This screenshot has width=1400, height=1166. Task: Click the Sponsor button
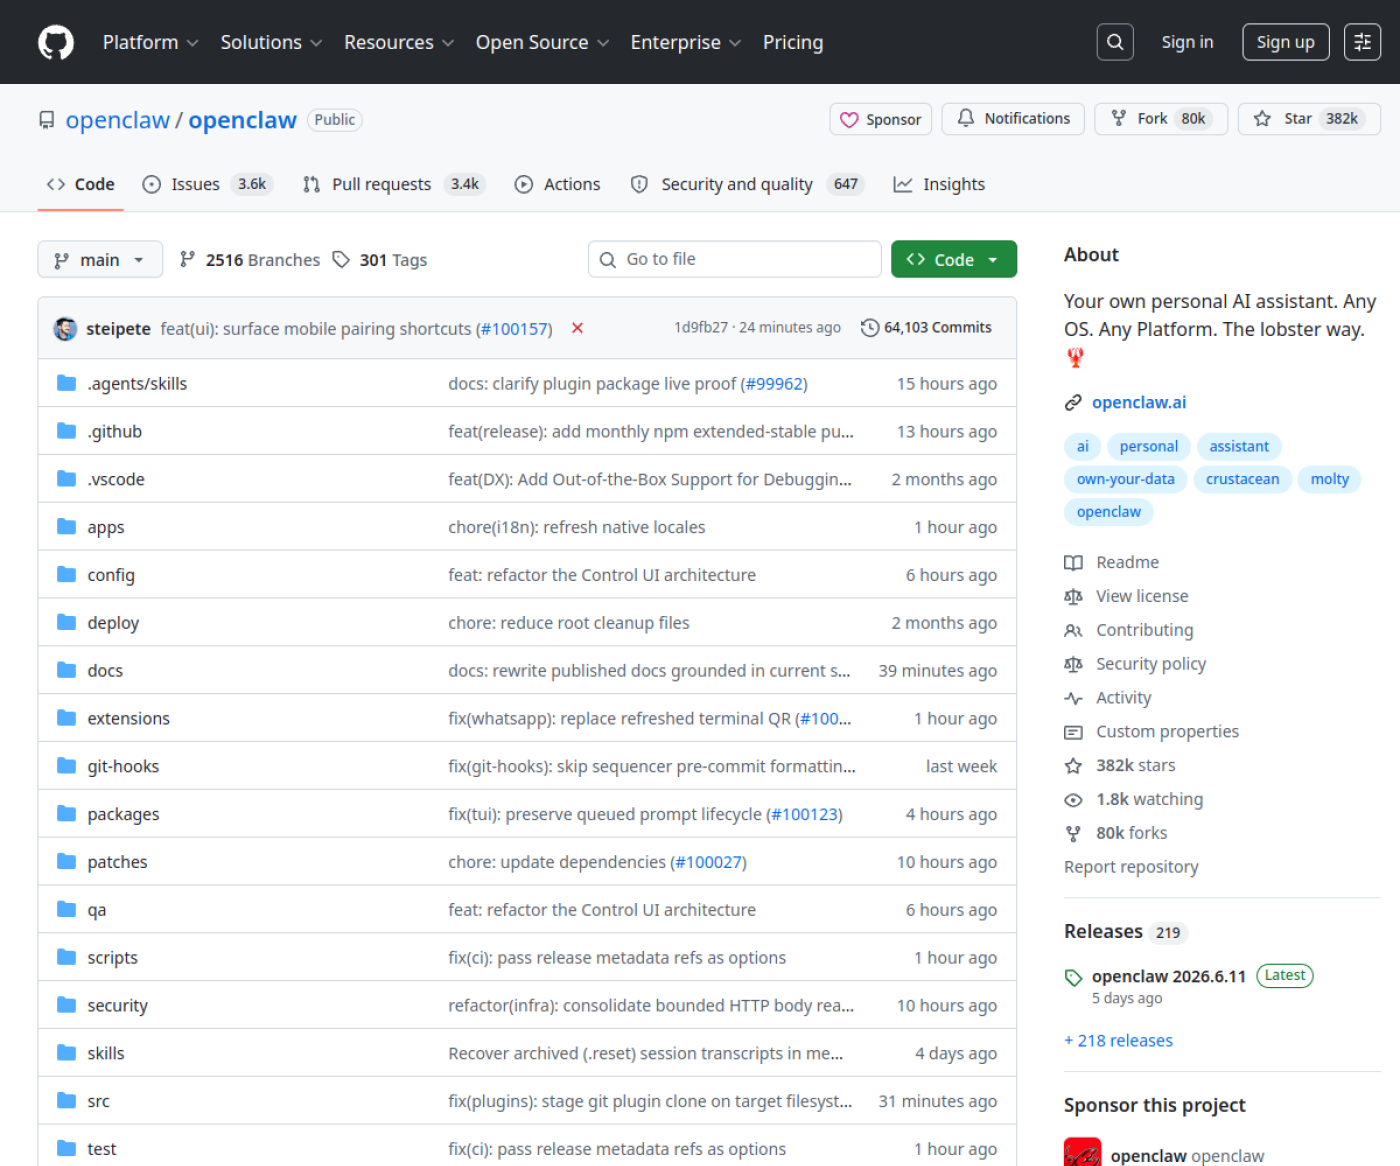(x=881, y=119)
